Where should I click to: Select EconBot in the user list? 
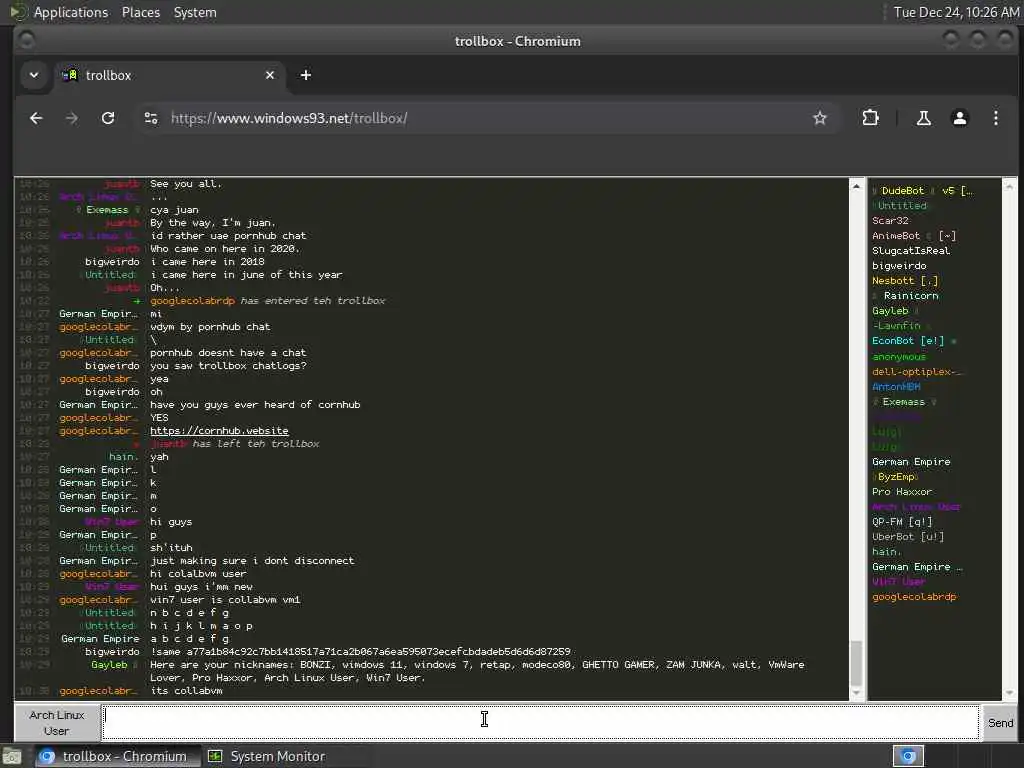coord(914,341)
